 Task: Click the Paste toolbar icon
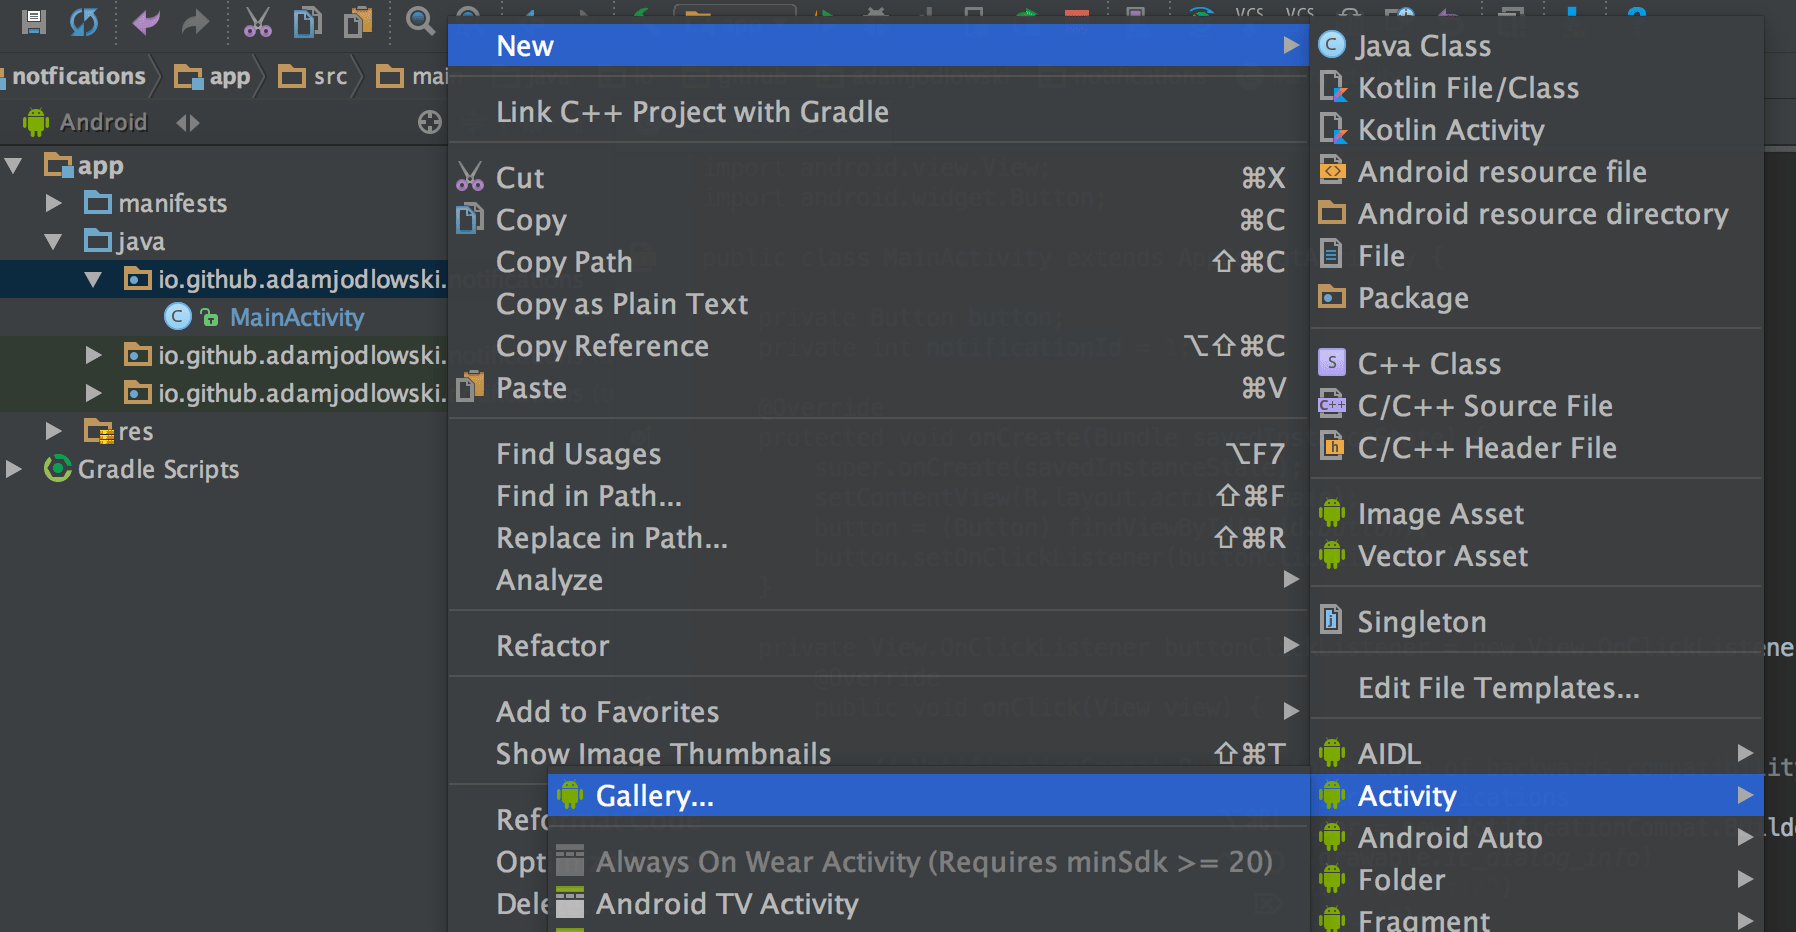(357, 21)
